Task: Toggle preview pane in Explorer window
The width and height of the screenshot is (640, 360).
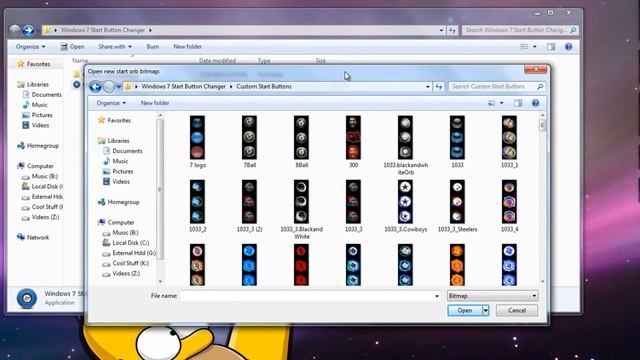Action: coord(551,47)
